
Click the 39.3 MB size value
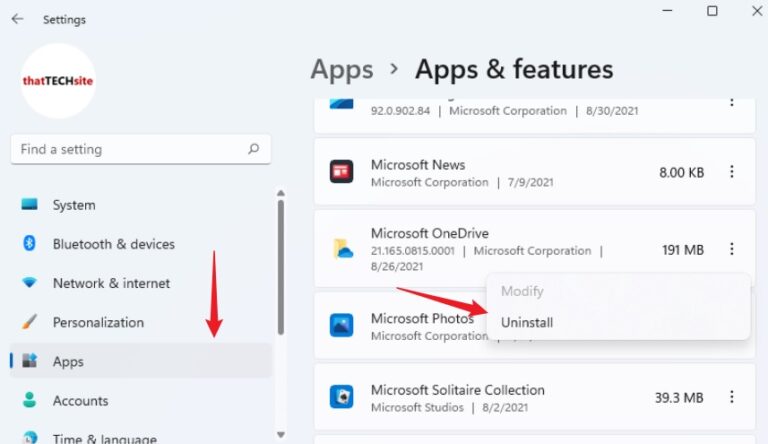[679, 397]
